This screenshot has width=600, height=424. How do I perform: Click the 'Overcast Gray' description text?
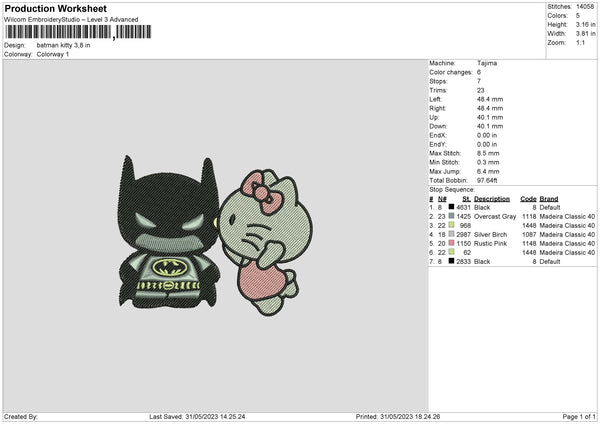point(495,217)
